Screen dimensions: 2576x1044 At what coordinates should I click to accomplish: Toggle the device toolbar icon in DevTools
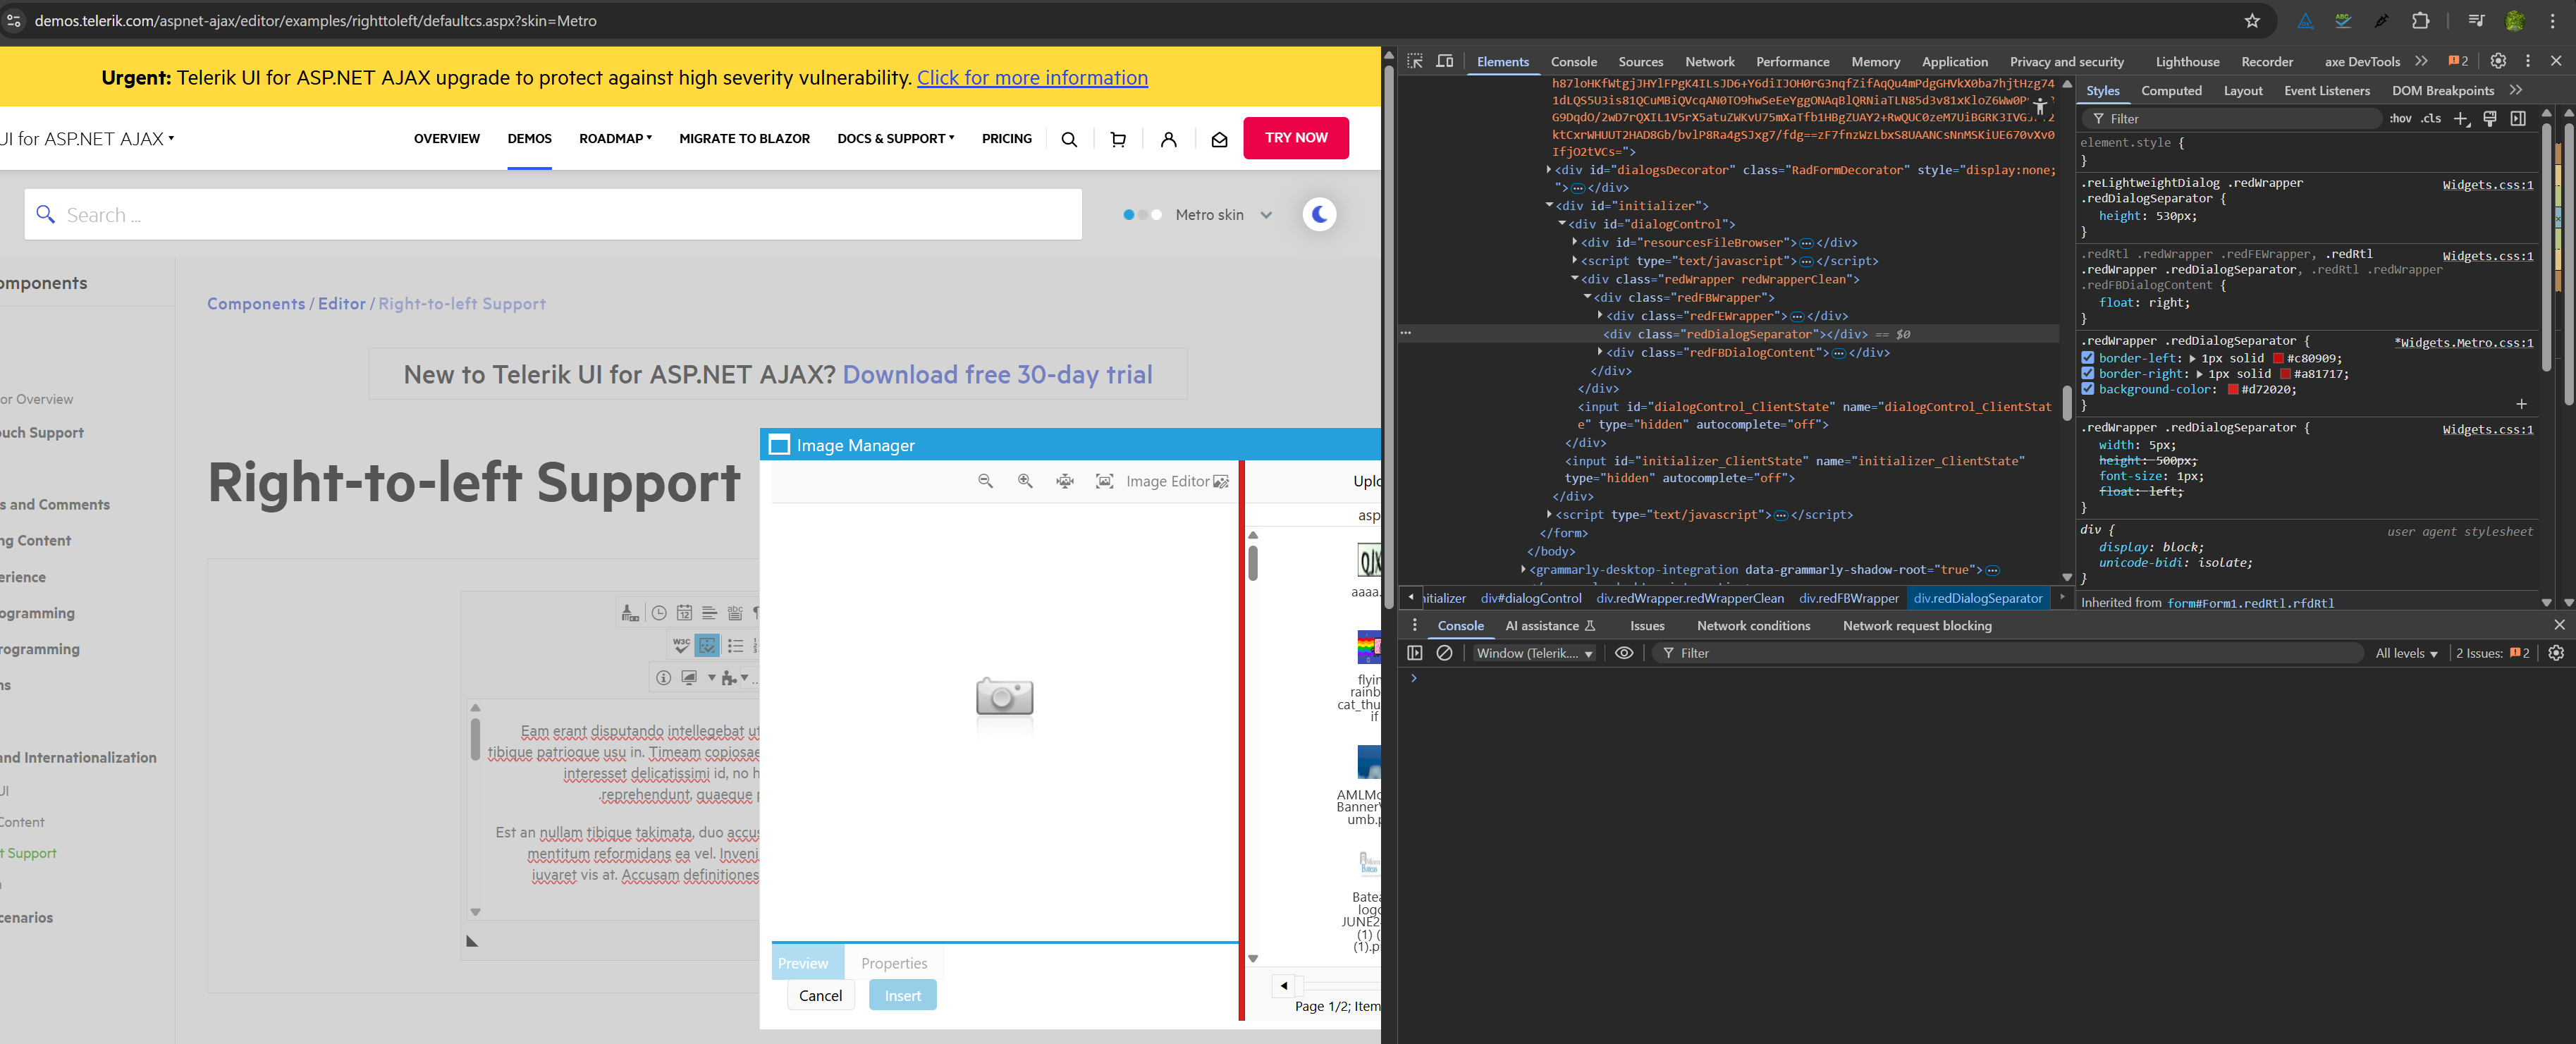[x=1445, y=61]
